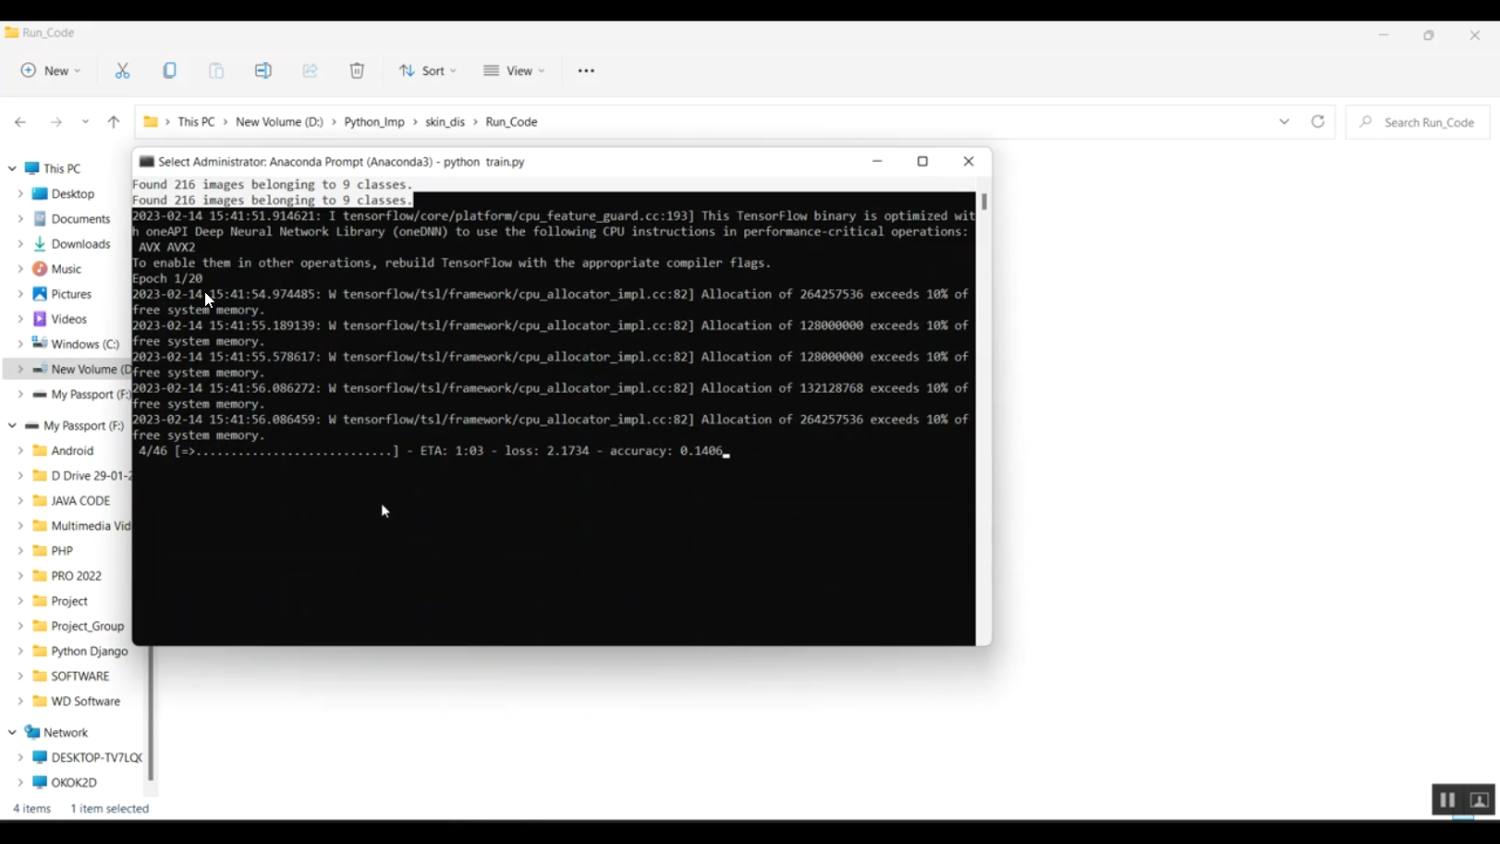This screenshot has height=844, width=1500.
Task: Click This PC in the breadcrumb path
Action: (x=196, y=122)
